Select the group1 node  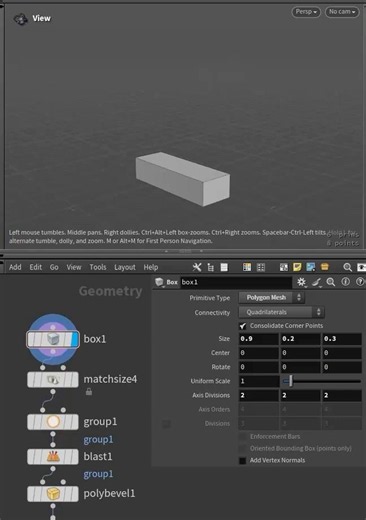53,422
